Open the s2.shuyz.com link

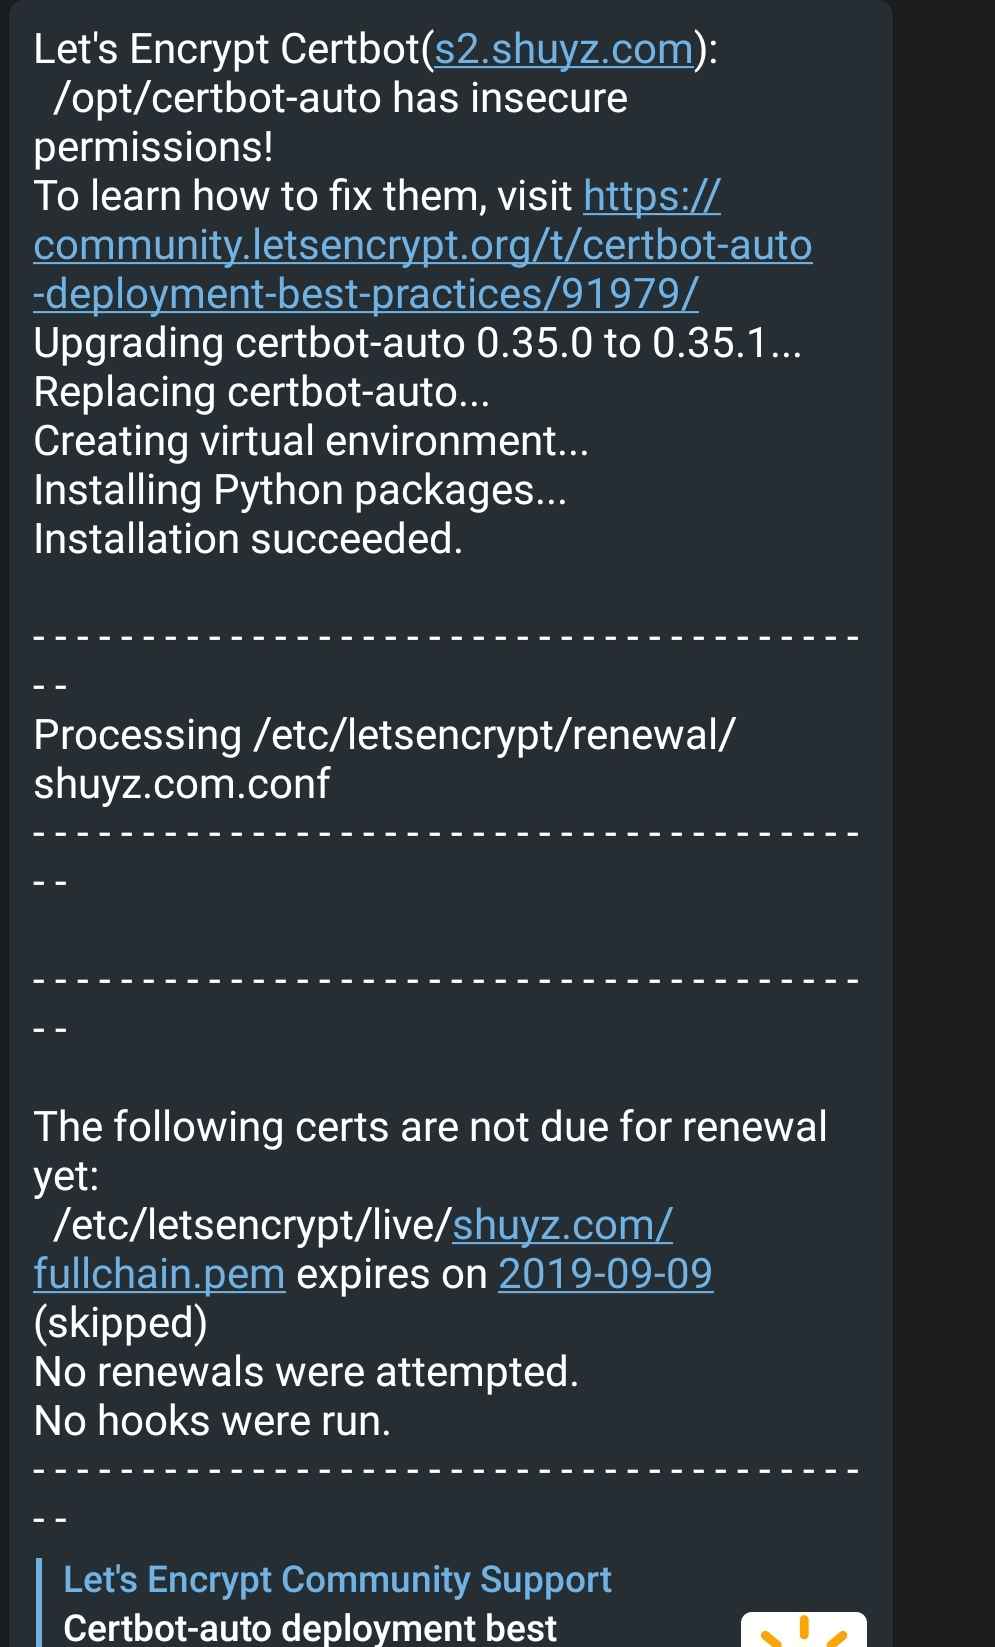click(563, 49)
